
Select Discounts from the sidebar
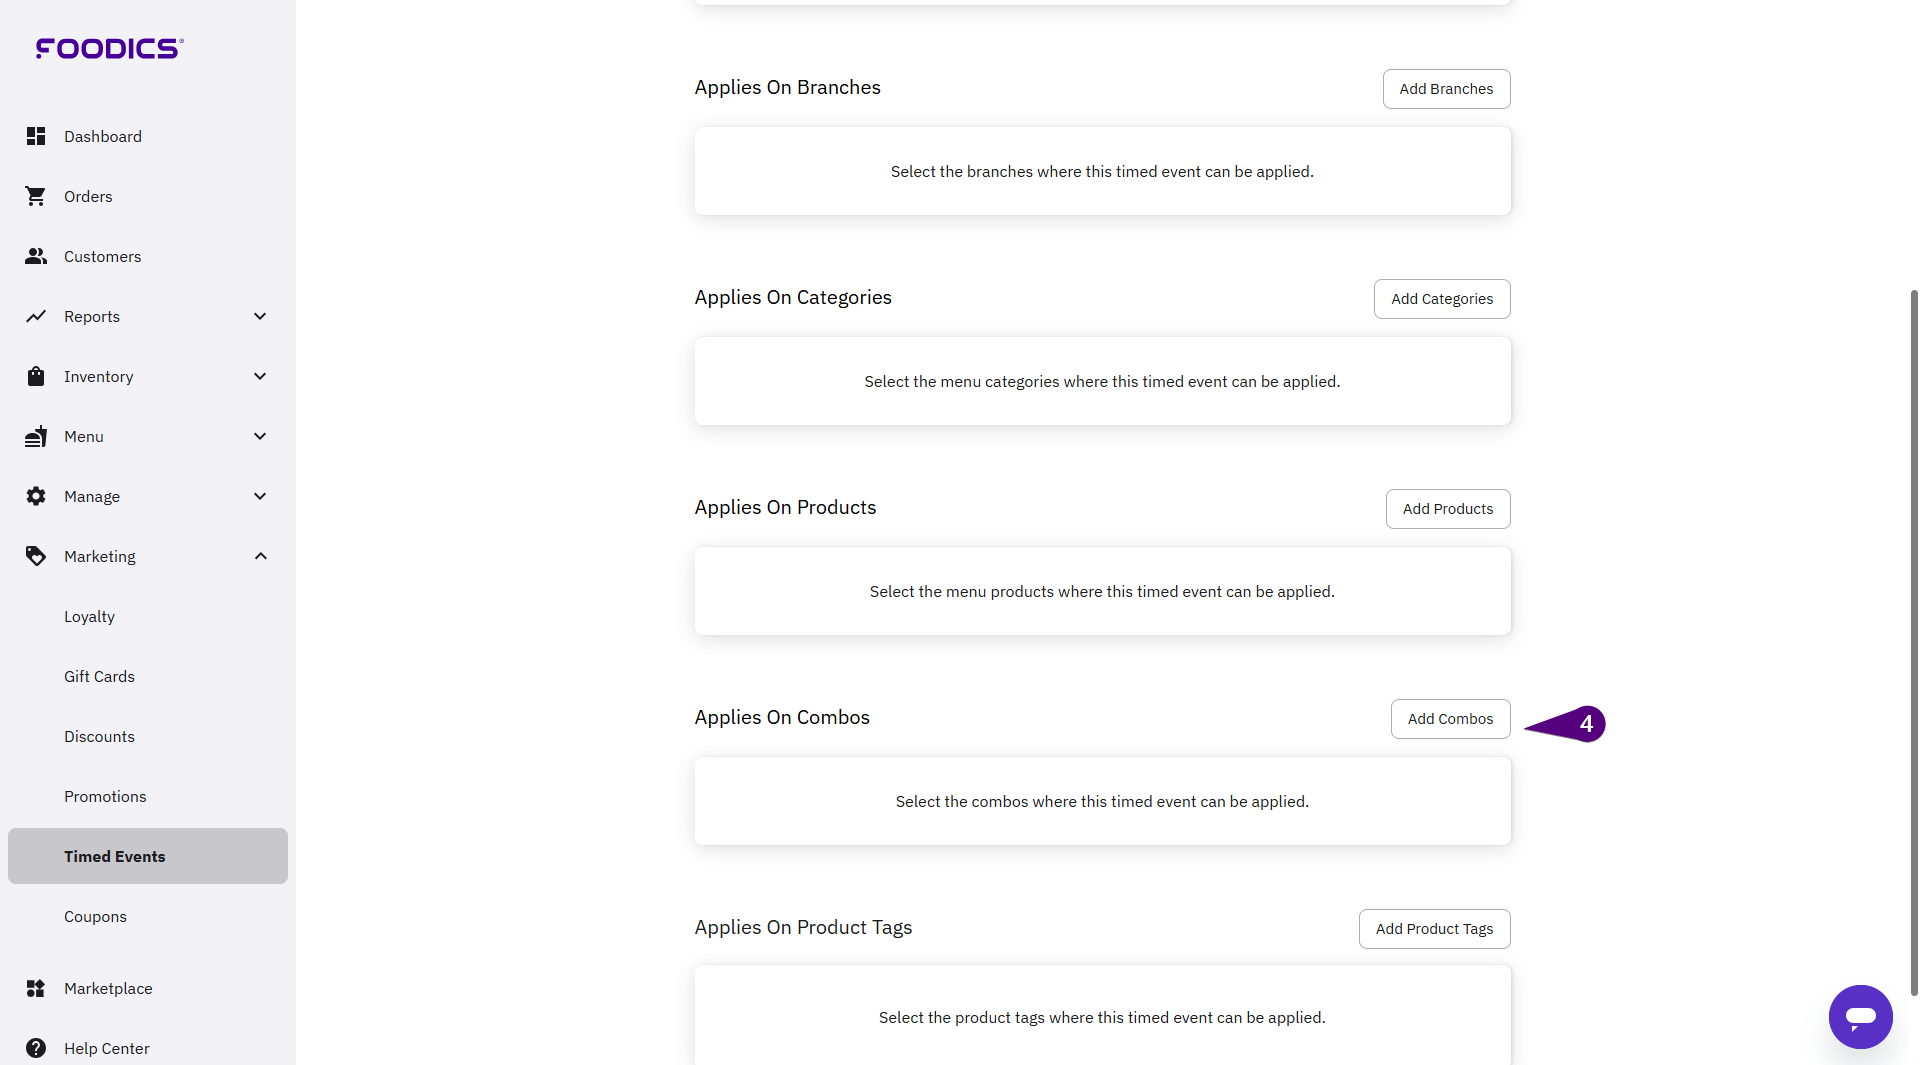point(99,736)
